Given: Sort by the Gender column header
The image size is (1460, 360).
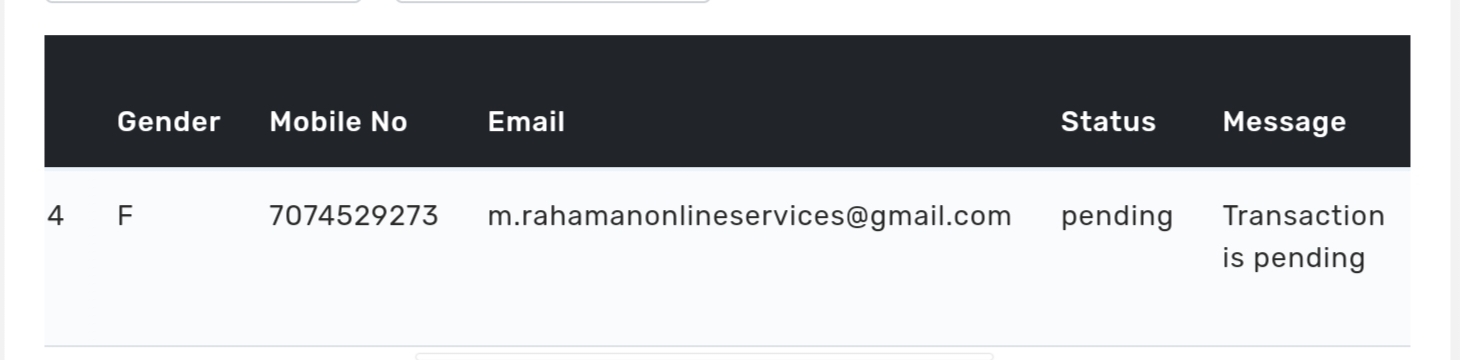Looking at the screenshot, I should (168, 122).
